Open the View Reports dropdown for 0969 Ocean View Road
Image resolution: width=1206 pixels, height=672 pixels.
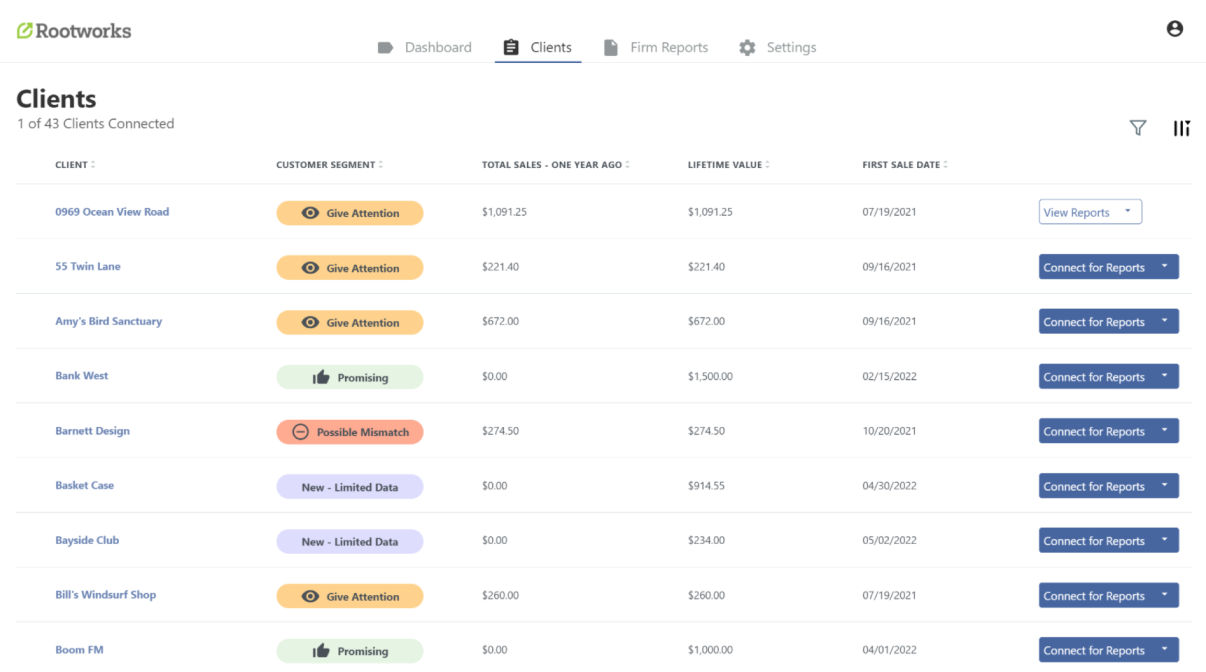point(1130,211)
